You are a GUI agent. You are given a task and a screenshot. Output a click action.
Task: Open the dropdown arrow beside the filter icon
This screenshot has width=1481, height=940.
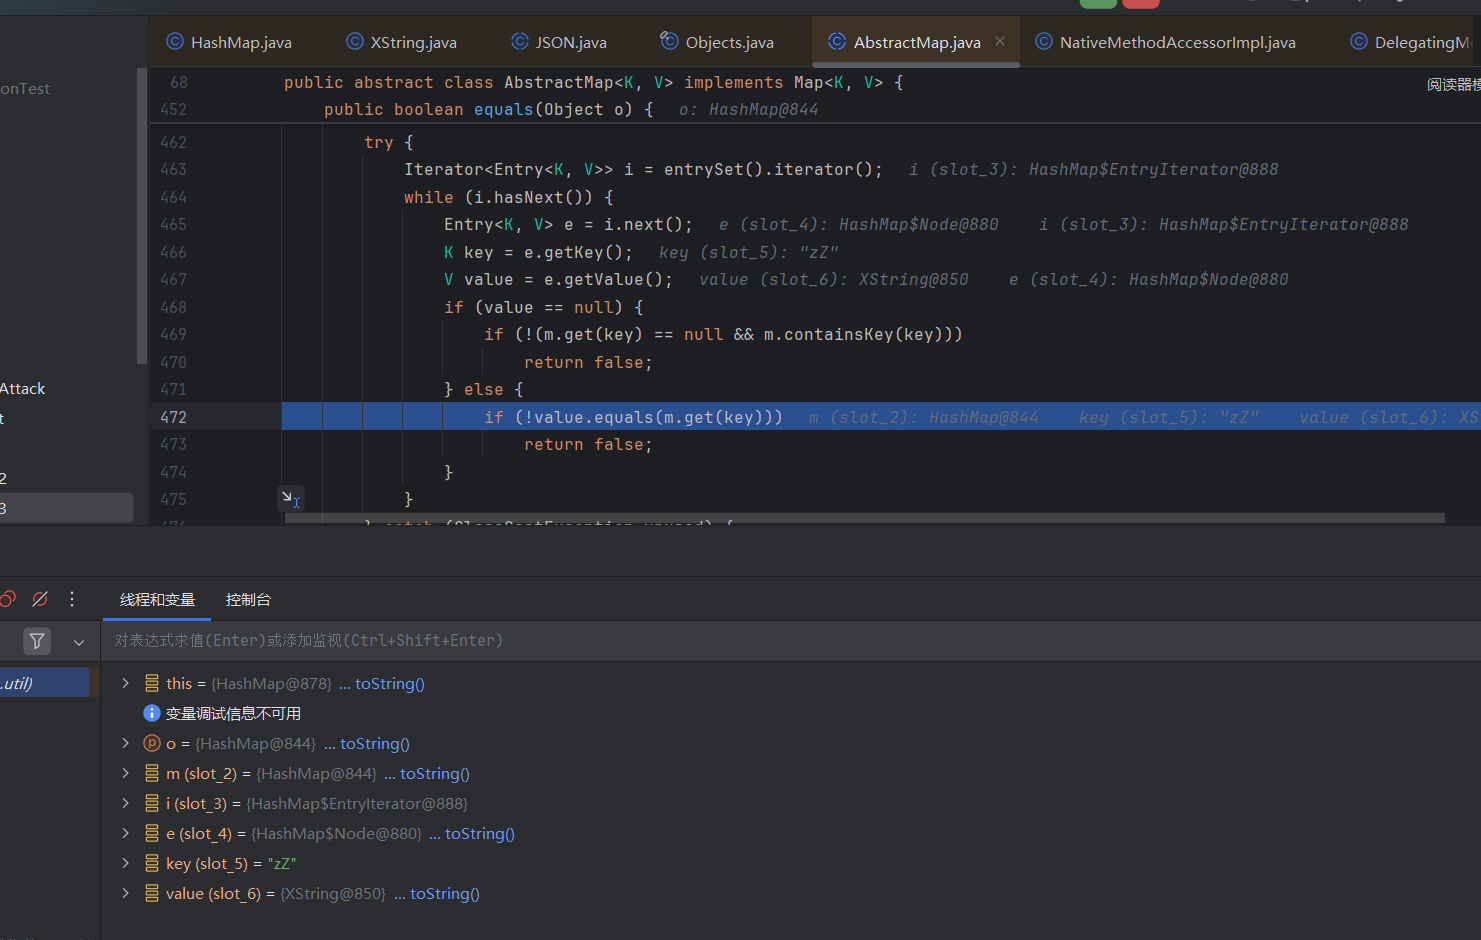79,642
